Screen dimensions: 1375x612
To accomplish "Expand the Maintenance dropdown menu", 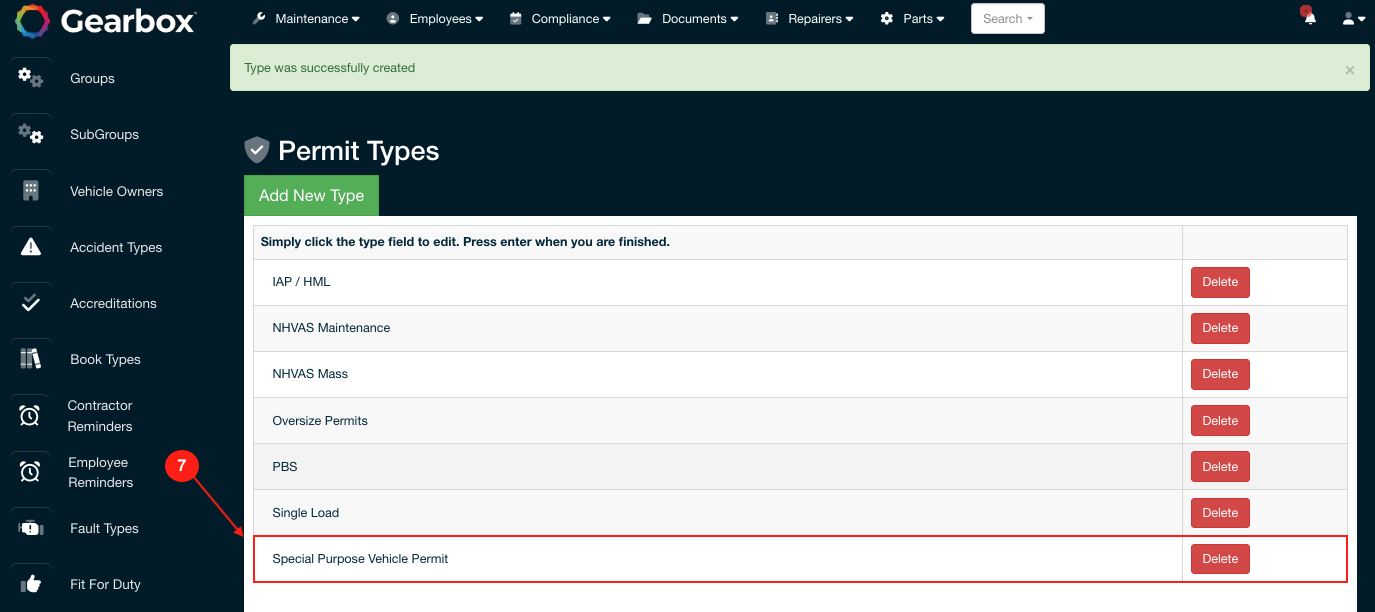I will [306, 19].
